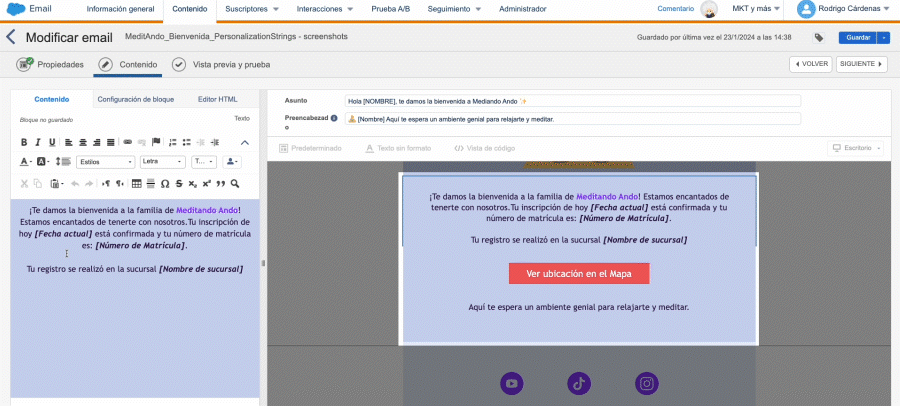The width and height of the screenshot is (900, 406).
Task: Toggle italic text formatting
Action: (38, 141)
